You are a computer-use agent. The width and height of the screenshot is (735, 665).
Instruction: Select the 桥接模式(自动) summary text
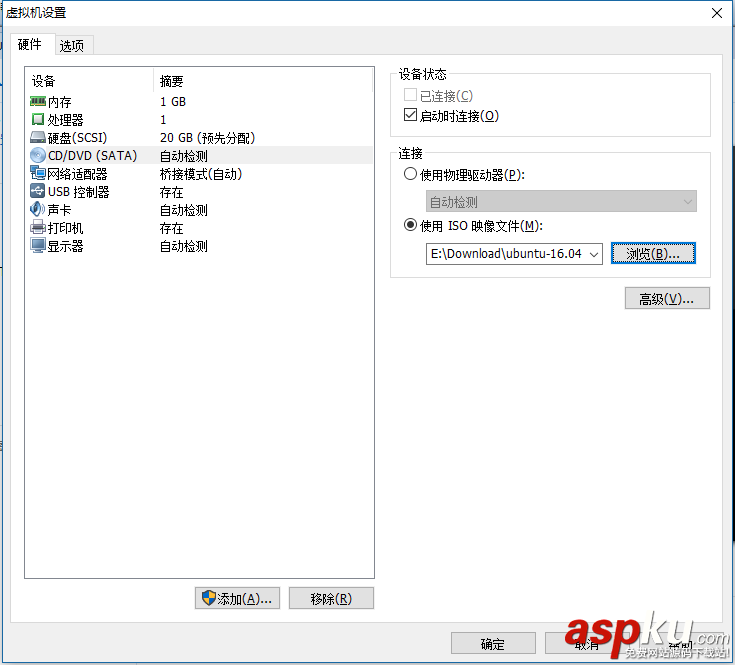pos(201,174)
